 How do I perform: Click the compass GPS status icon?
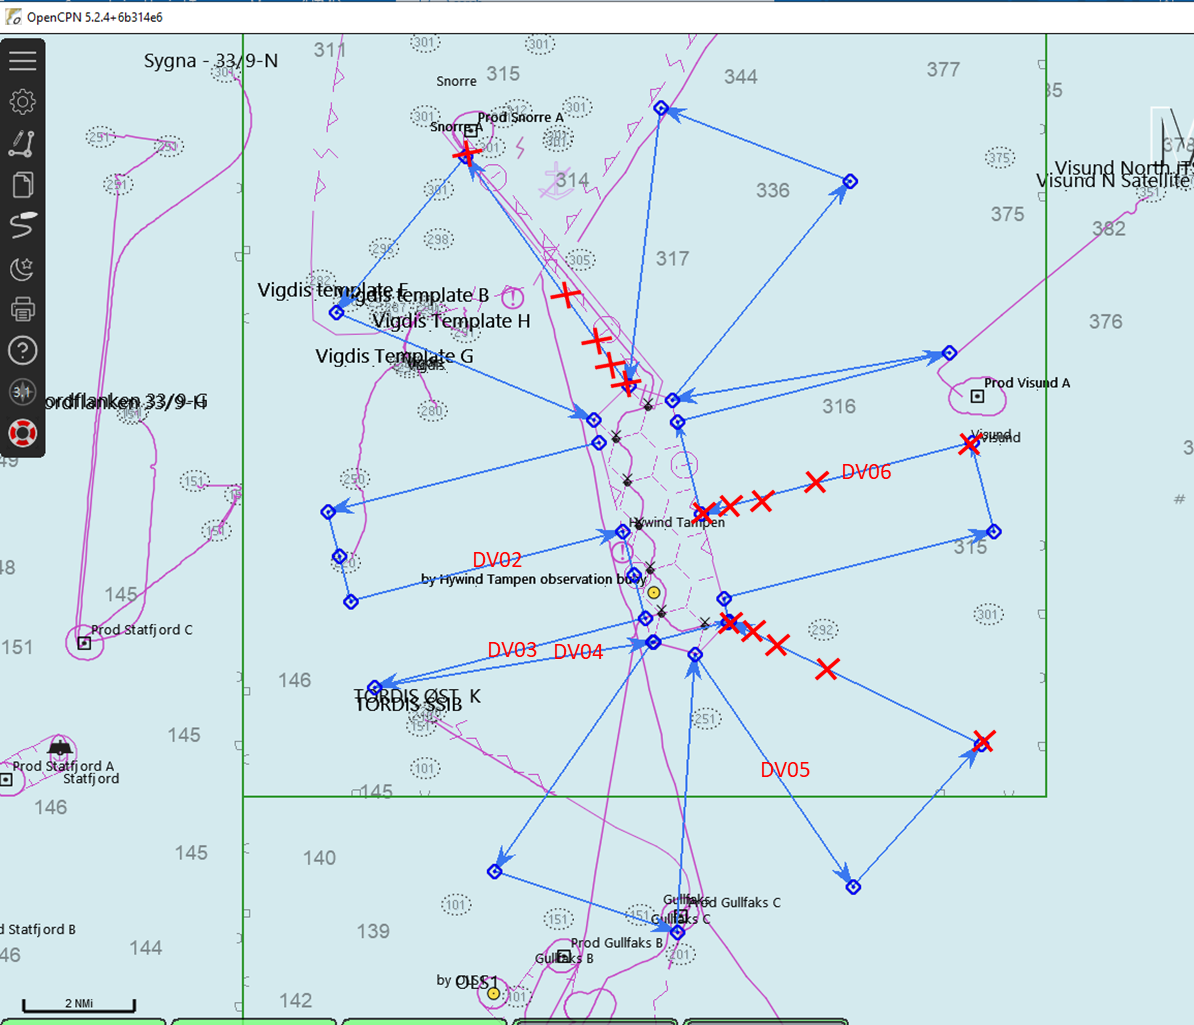point(22,391)
